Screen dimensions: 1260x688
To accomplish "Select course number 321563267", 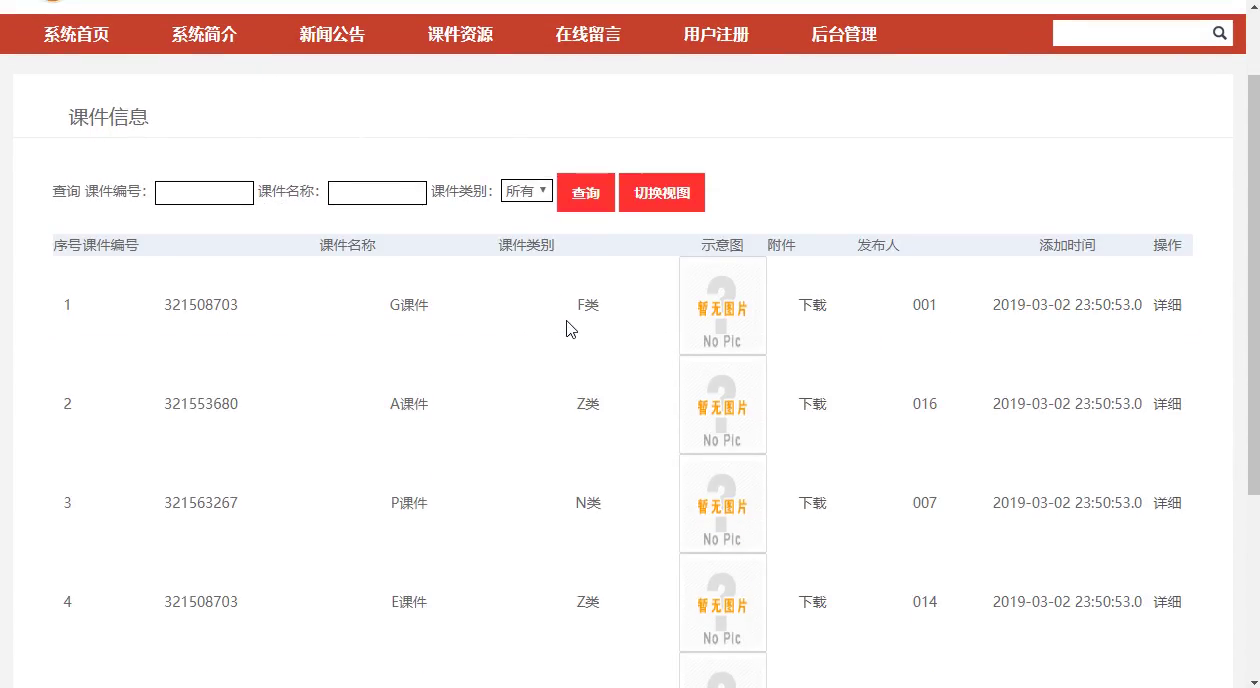I will 201,503.
